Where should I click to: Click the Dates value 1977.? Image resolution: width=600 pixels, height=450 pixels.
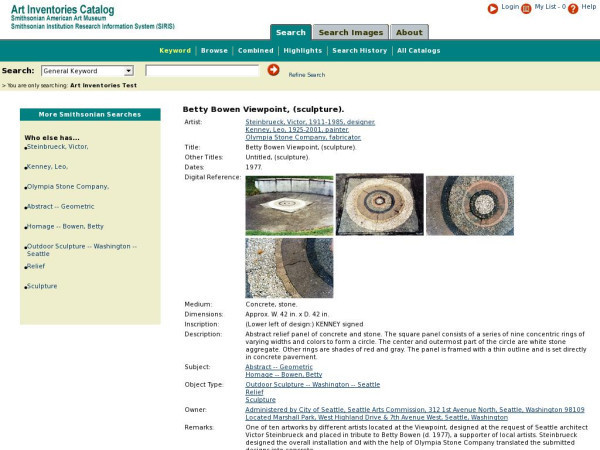[254, 167]
